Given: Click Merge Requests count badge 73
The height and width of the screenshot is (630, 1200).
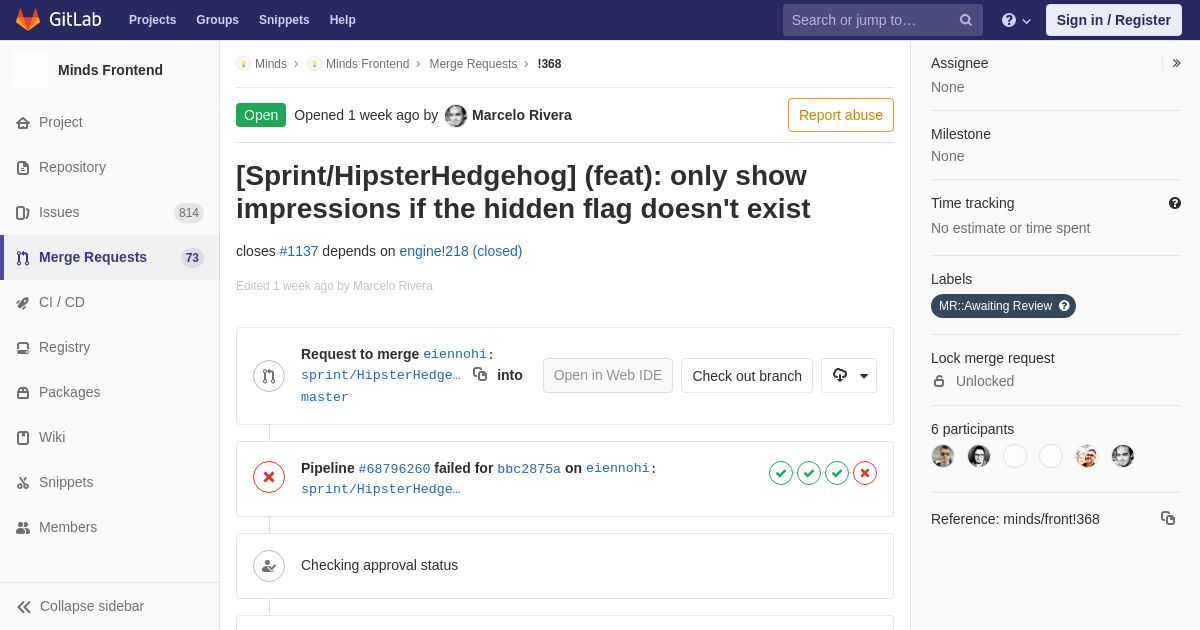Looking at the screenshot, I should coord(192,257).
